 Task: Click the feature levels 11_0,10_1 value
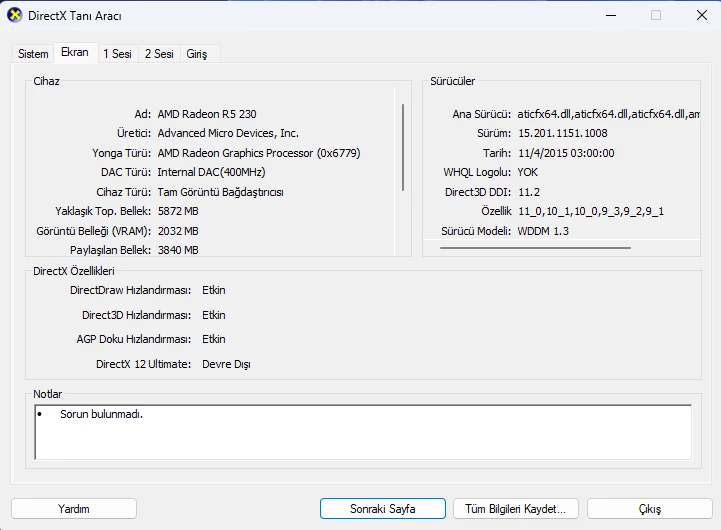point(591,211)
